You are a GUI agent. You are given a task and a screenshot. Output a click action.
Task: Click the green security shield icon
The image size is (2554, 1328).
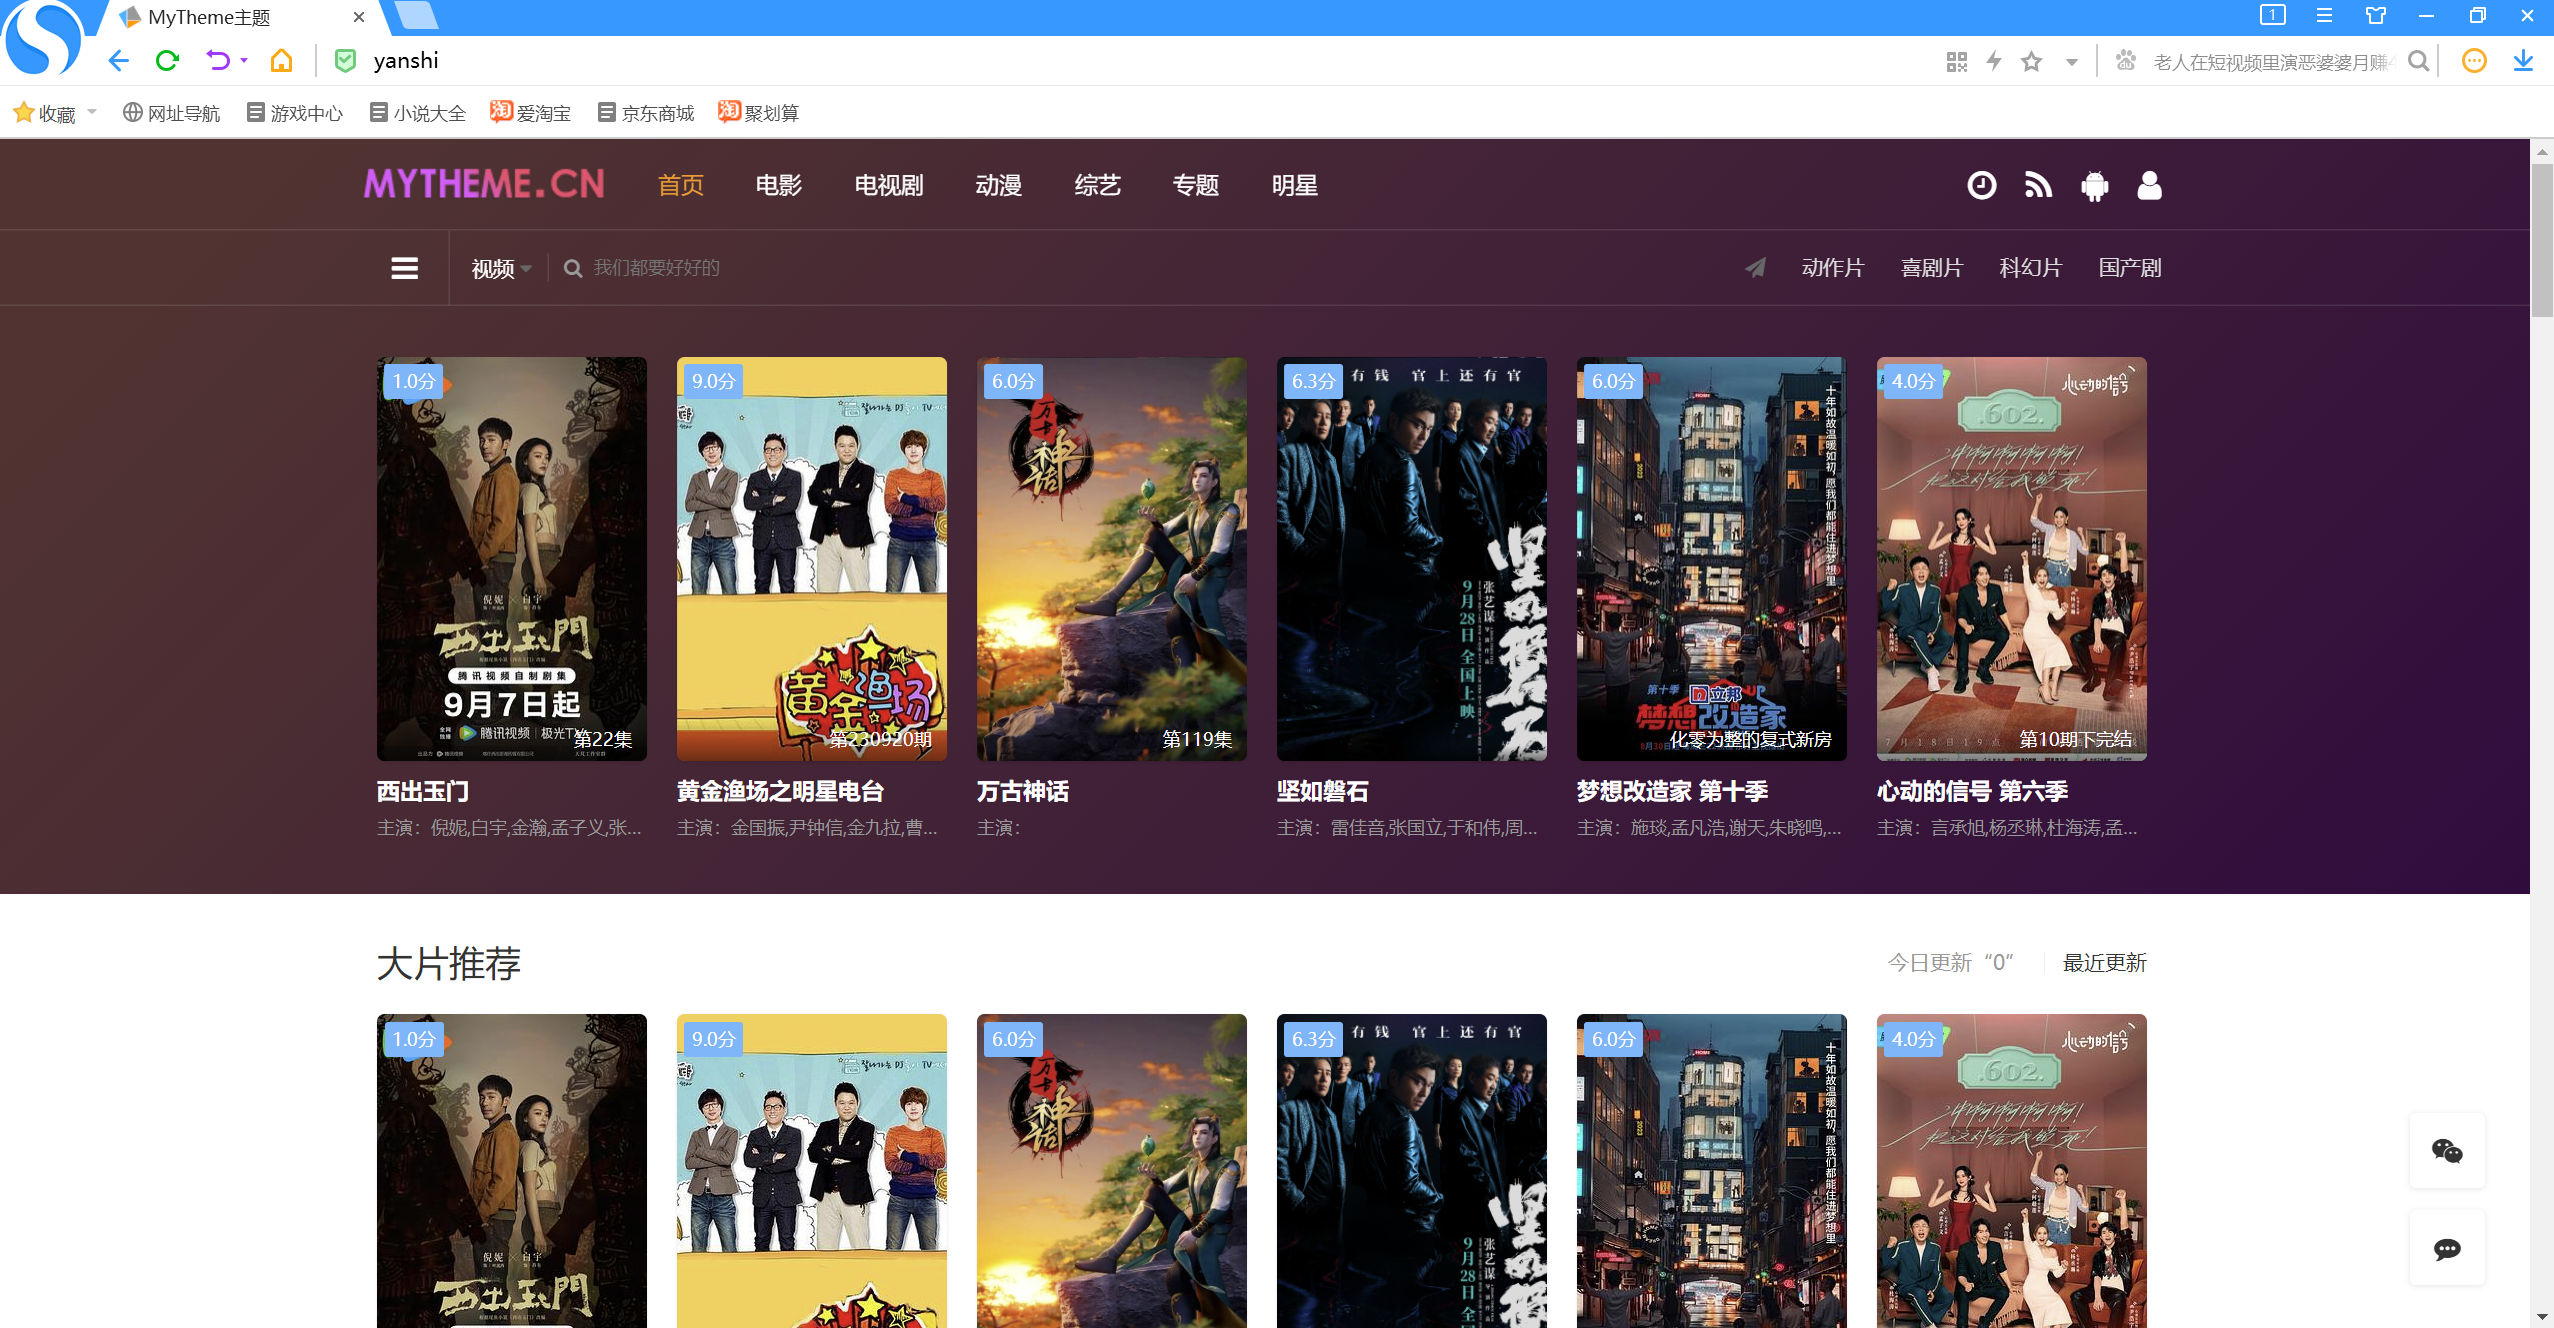coord(345,61)
